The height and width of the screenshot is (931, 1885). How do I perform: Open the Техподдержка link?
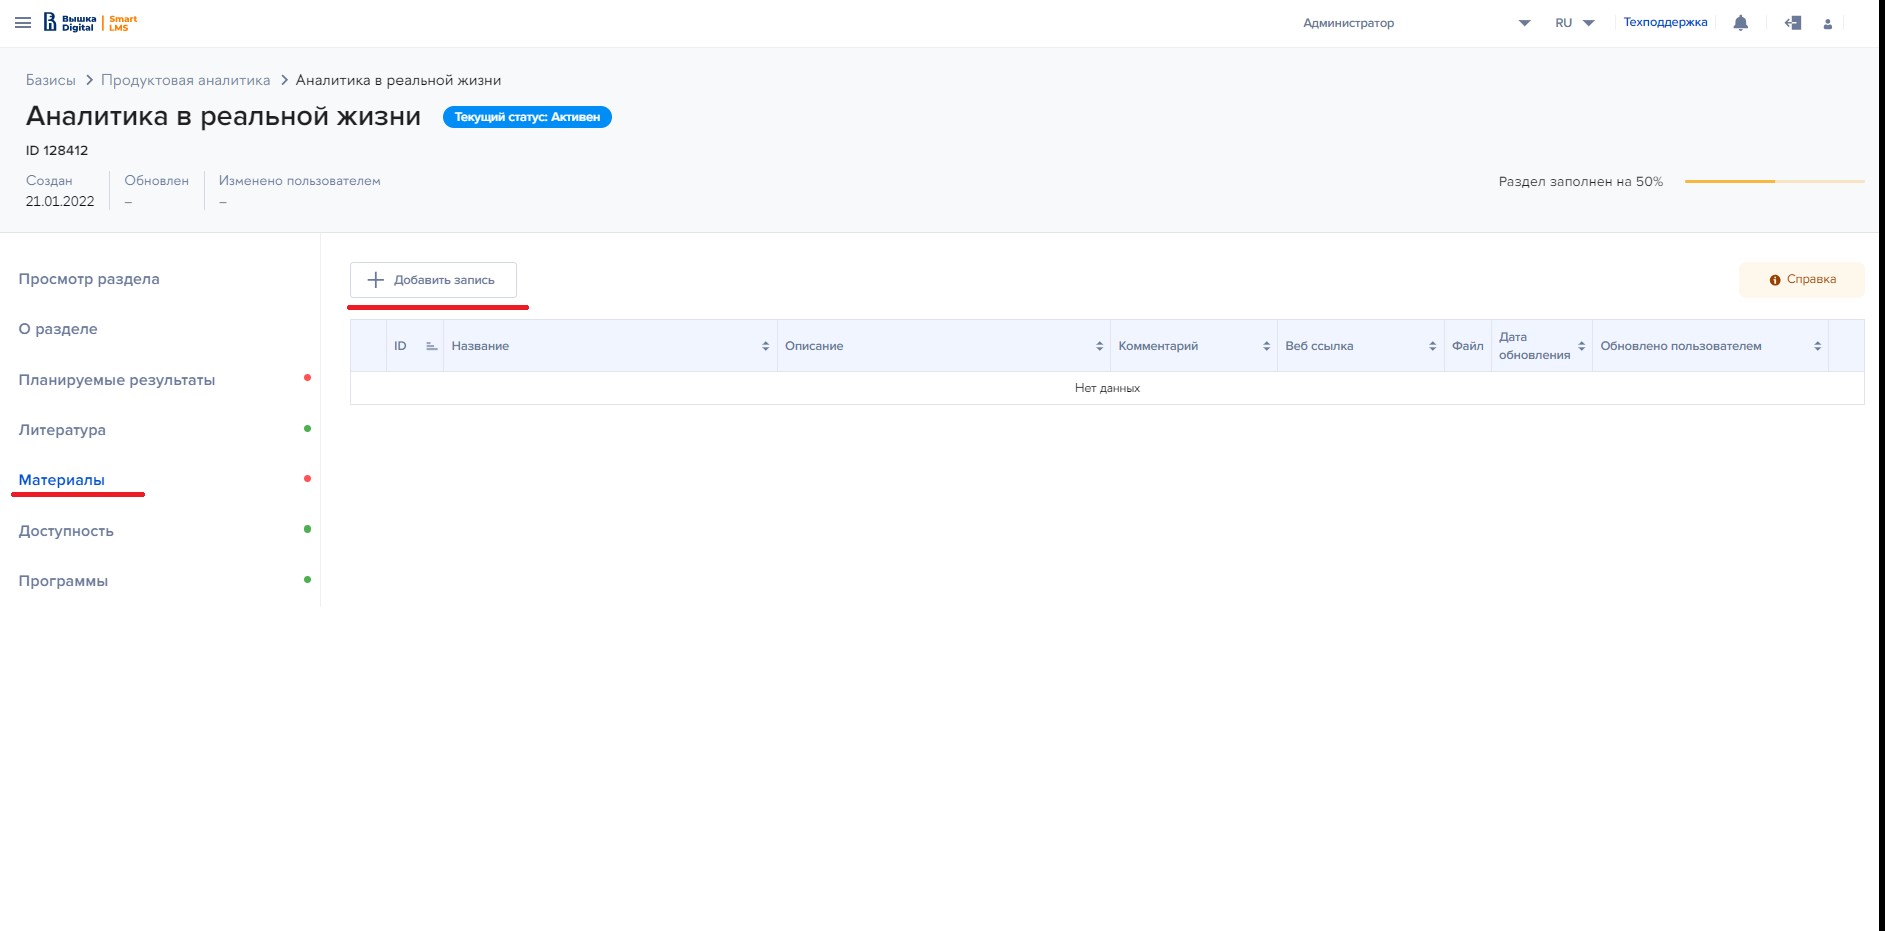[1665, 22]
